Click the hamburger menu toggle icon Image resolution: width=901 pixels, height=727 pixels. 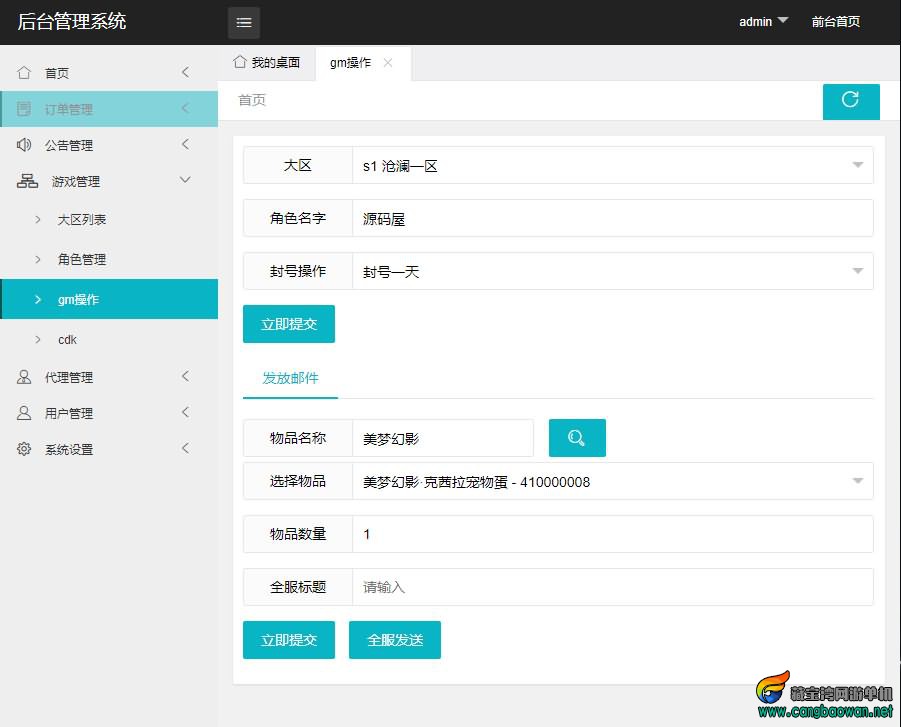[x=243, y=22]
